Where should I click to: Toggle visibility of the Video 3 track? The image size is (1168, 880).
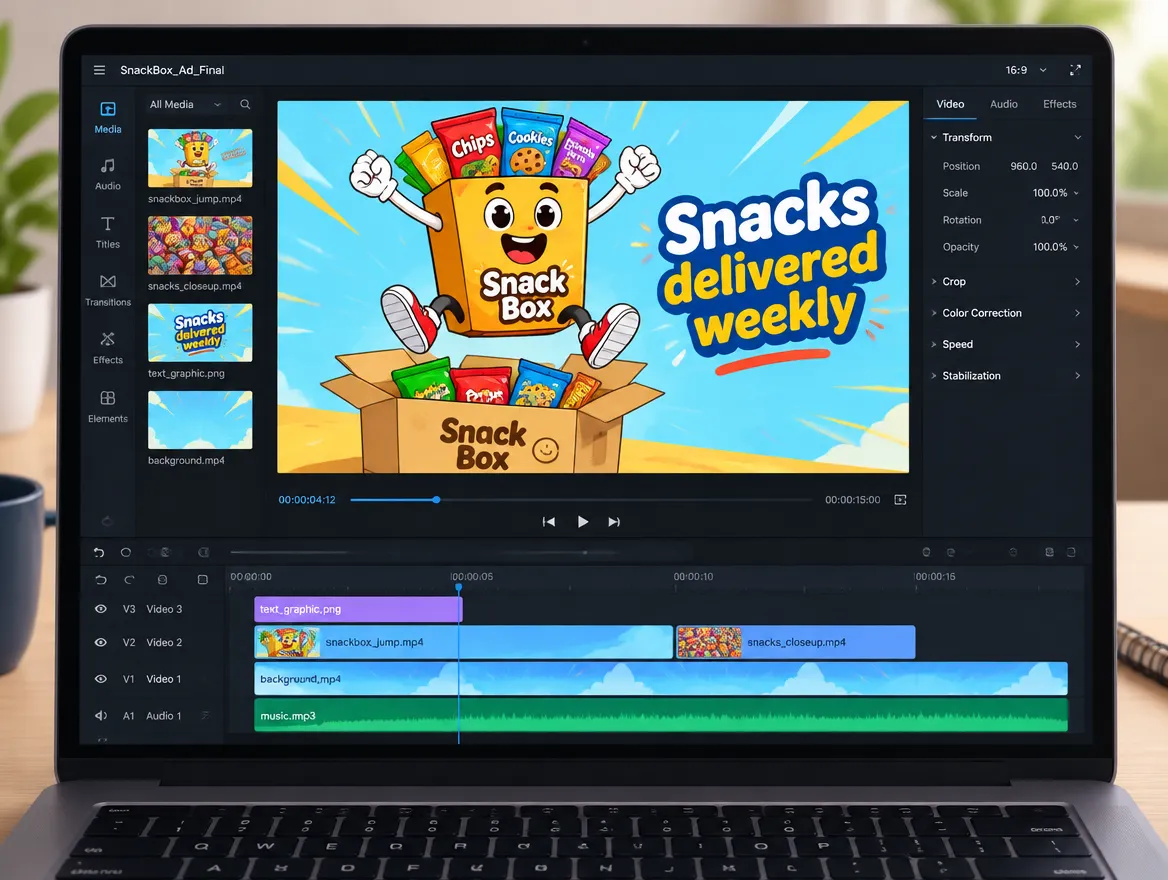click(101, 609)
